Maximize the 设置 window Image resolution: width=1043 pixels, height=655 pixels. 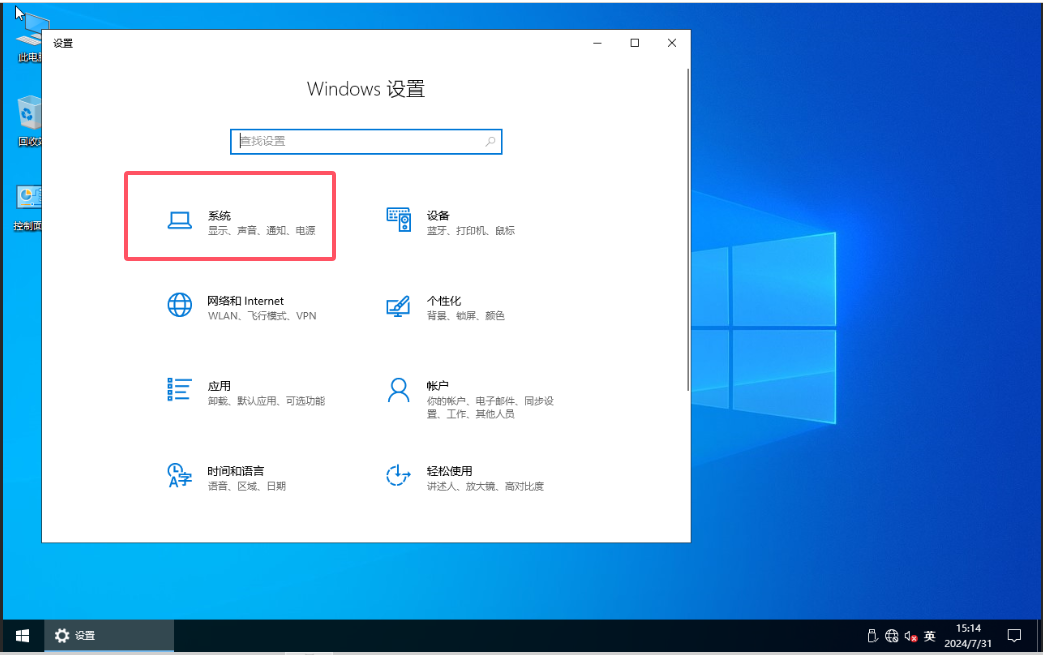coord(635,43)
